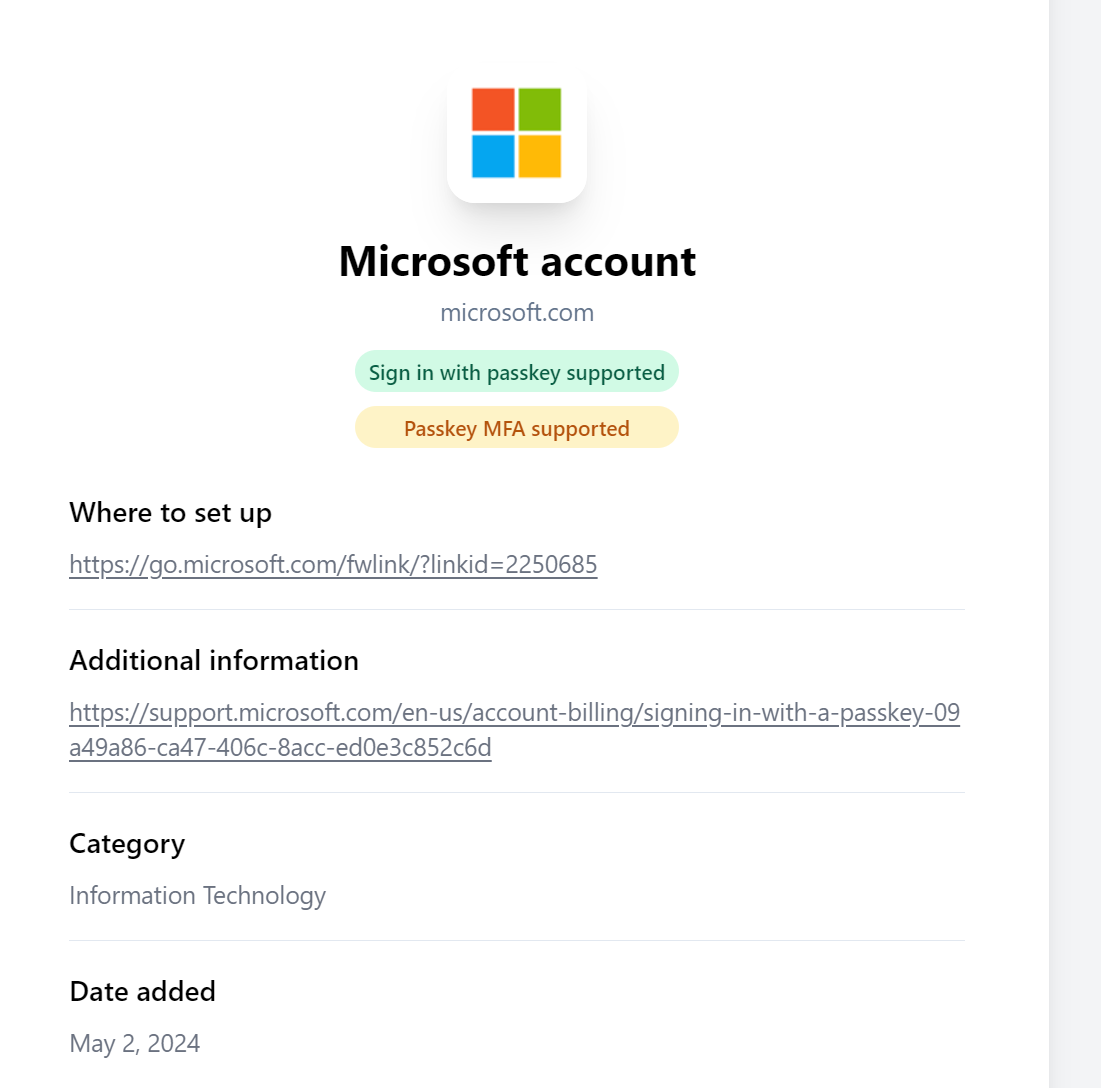Click the Date added label
The width and height of the screenshot is (1101, 1088).
tap(142, 992)
